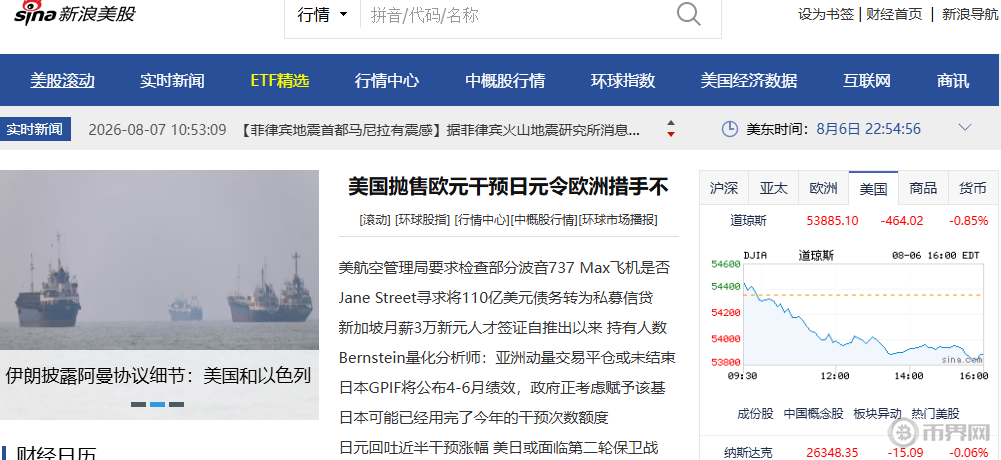Select the third slideshow indicator dash

tap(177, 404)
